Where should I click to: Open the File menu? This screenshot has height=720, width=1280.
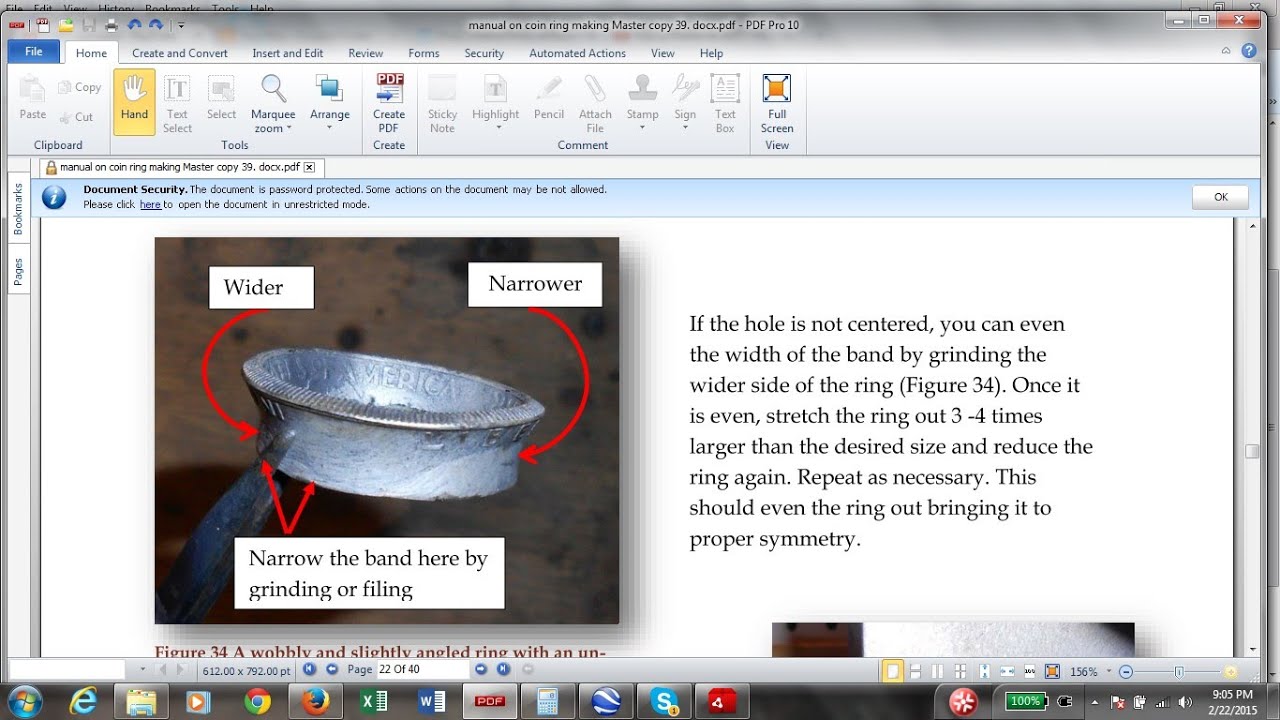[x=34, y=52]
